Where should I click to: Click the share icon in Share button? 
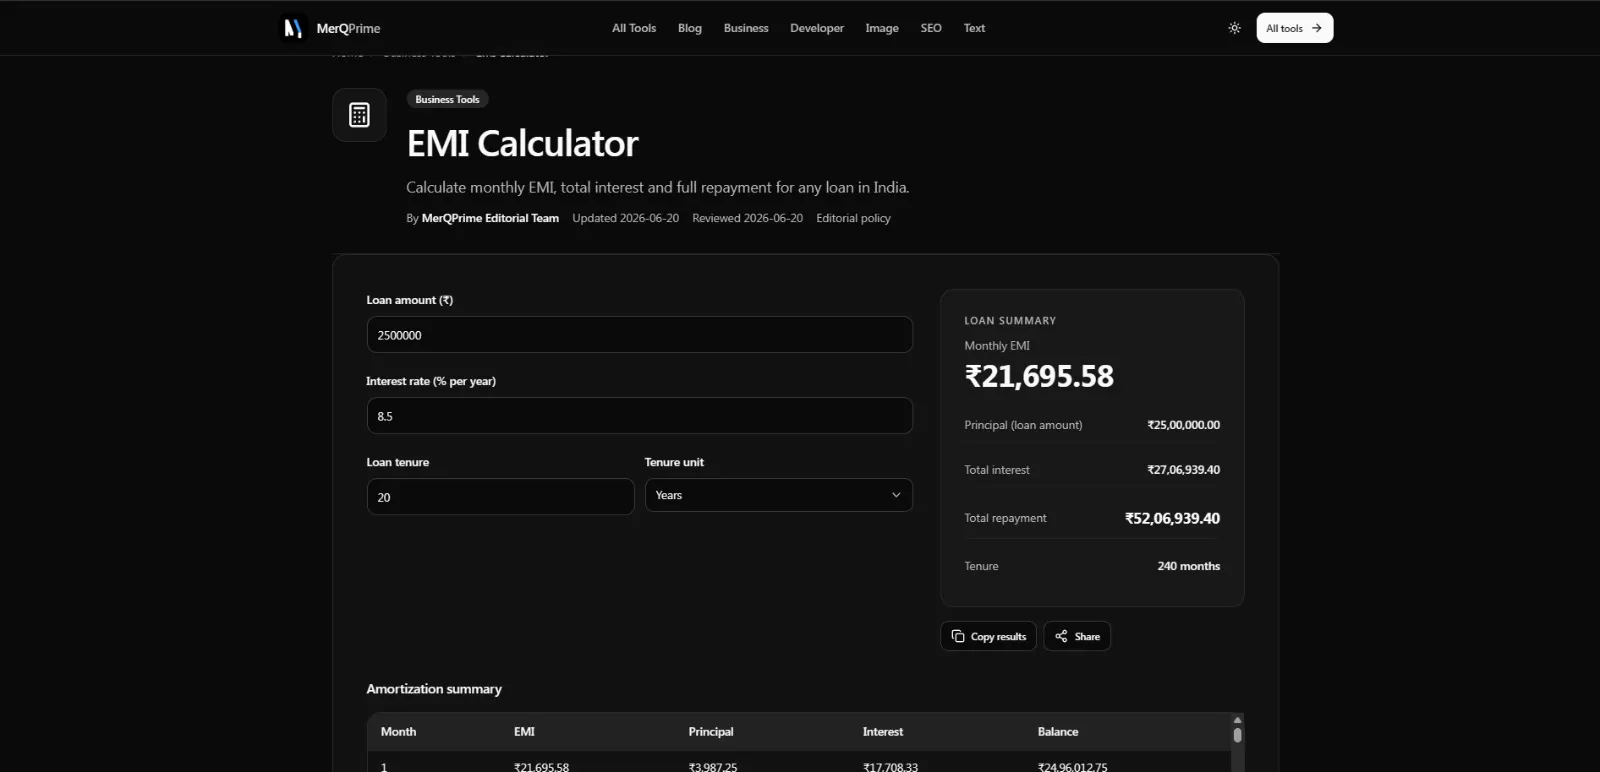point(1061,636)
